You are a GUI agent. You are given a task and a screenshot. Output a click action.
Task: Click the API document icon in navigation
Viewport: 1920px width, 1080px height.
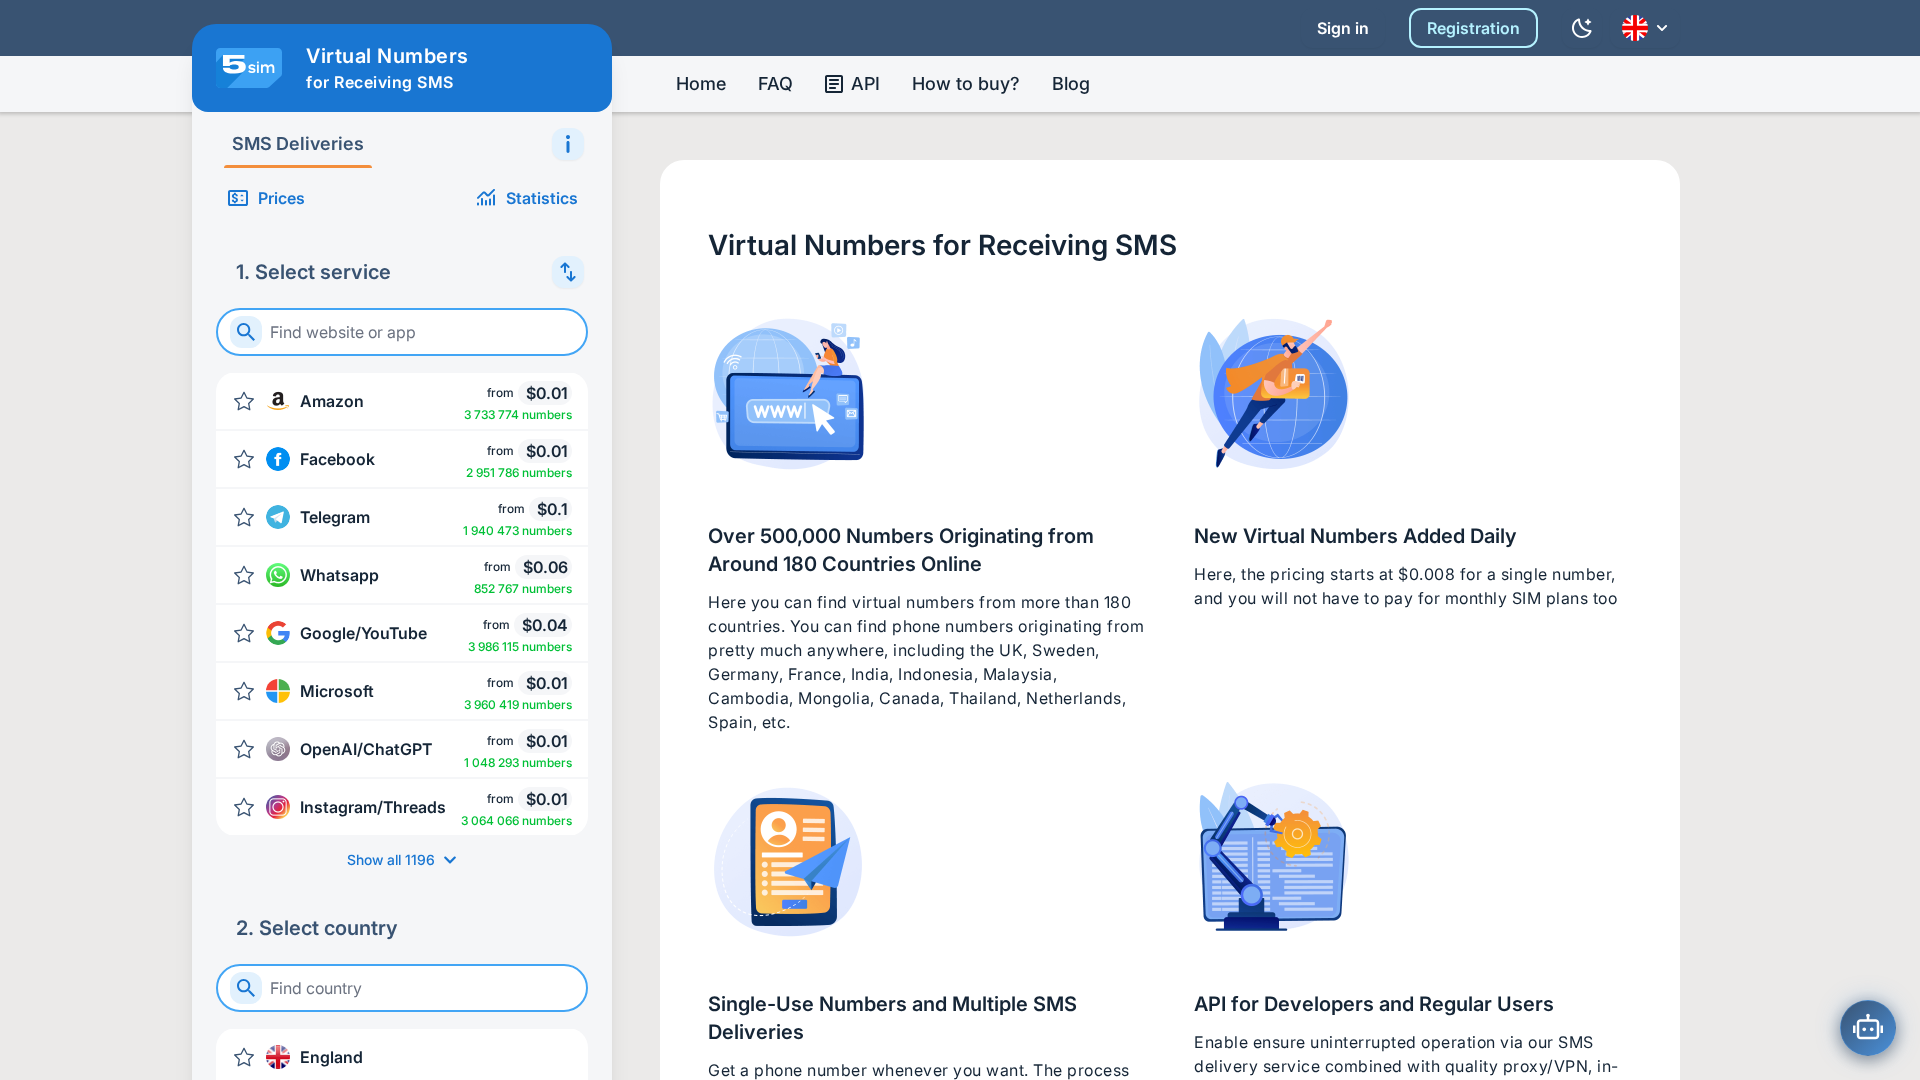pyautogui.click(x=834, y=84)
